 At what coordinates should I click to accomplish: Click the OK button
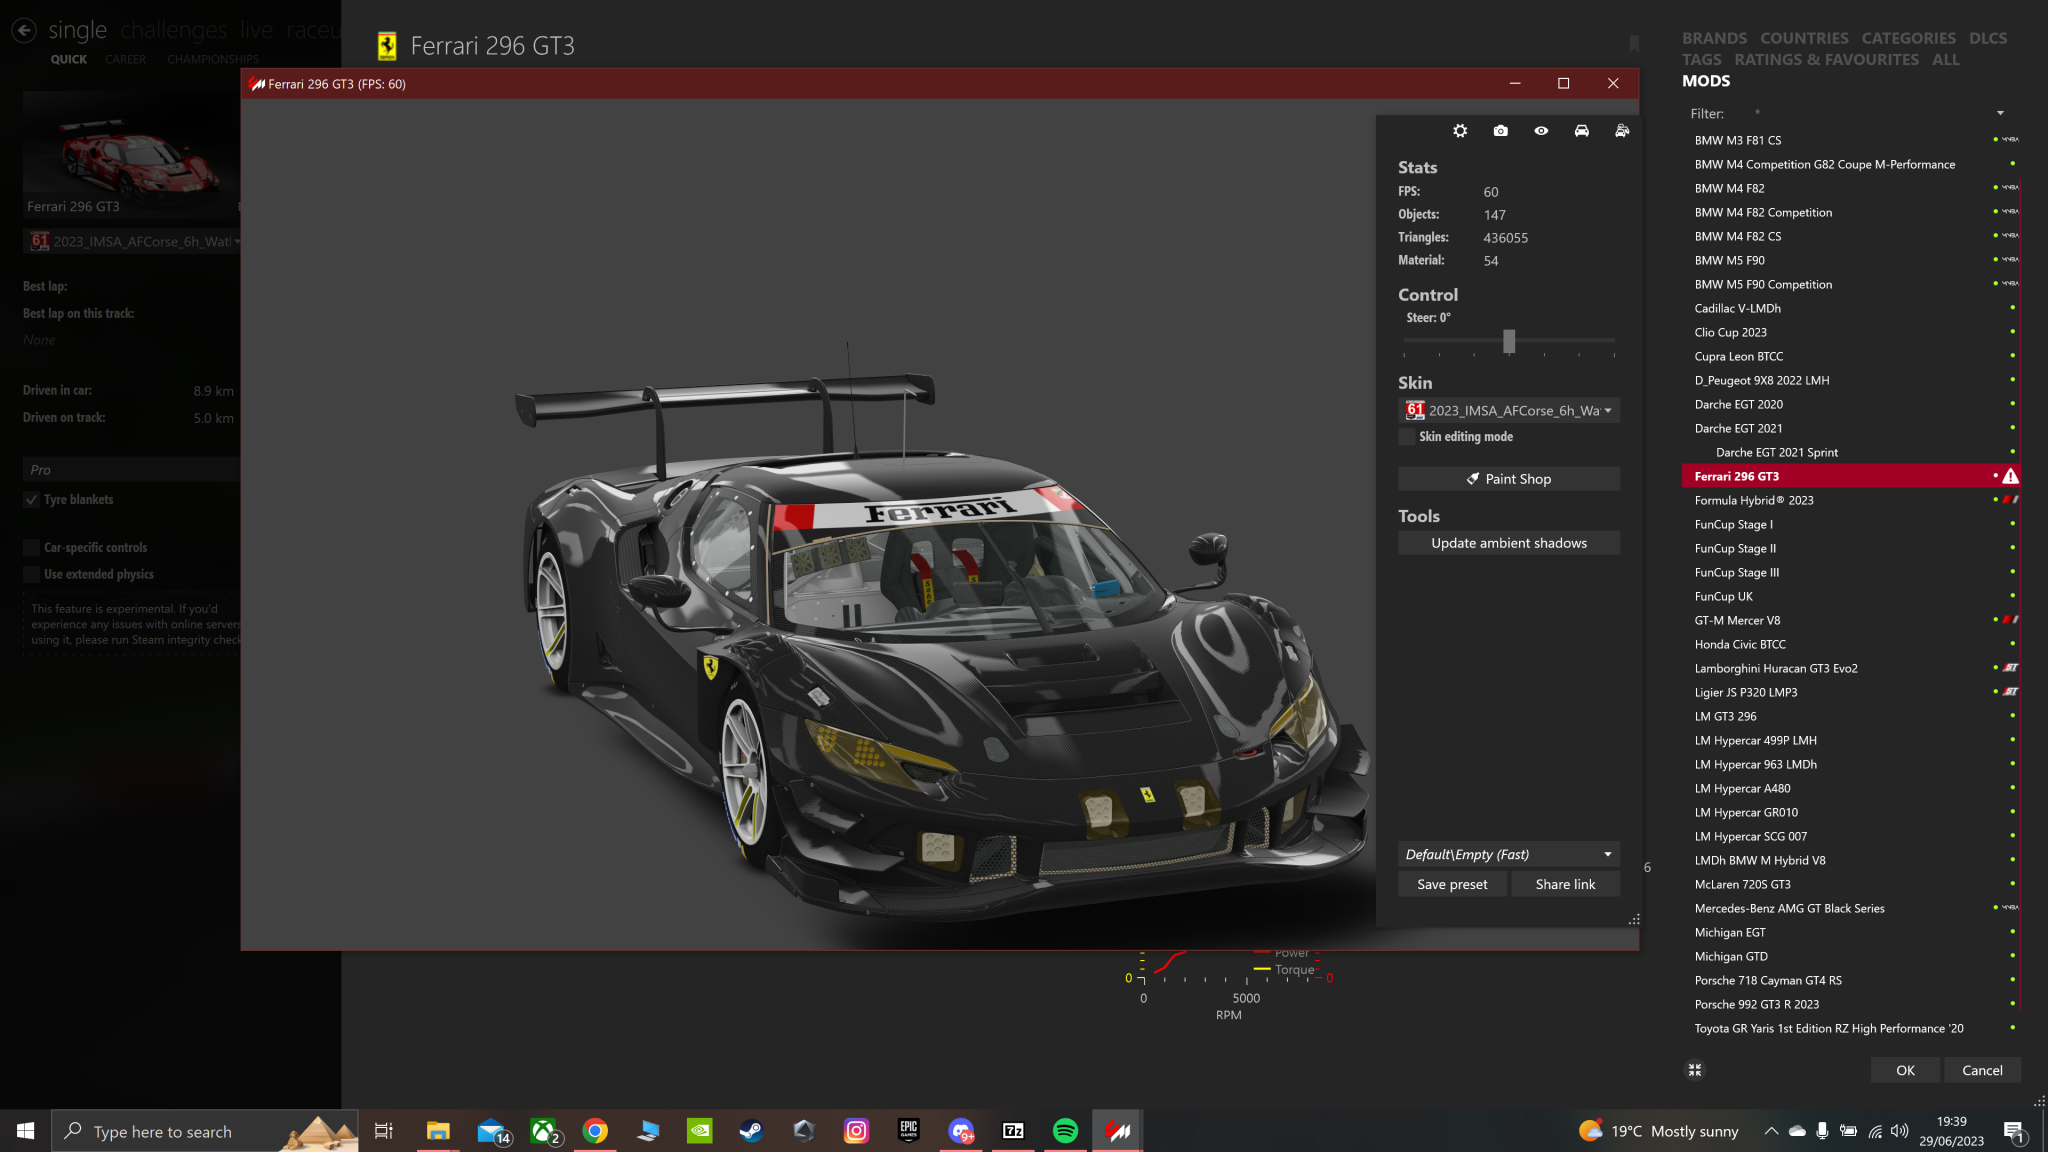tap(1905, 1070)
